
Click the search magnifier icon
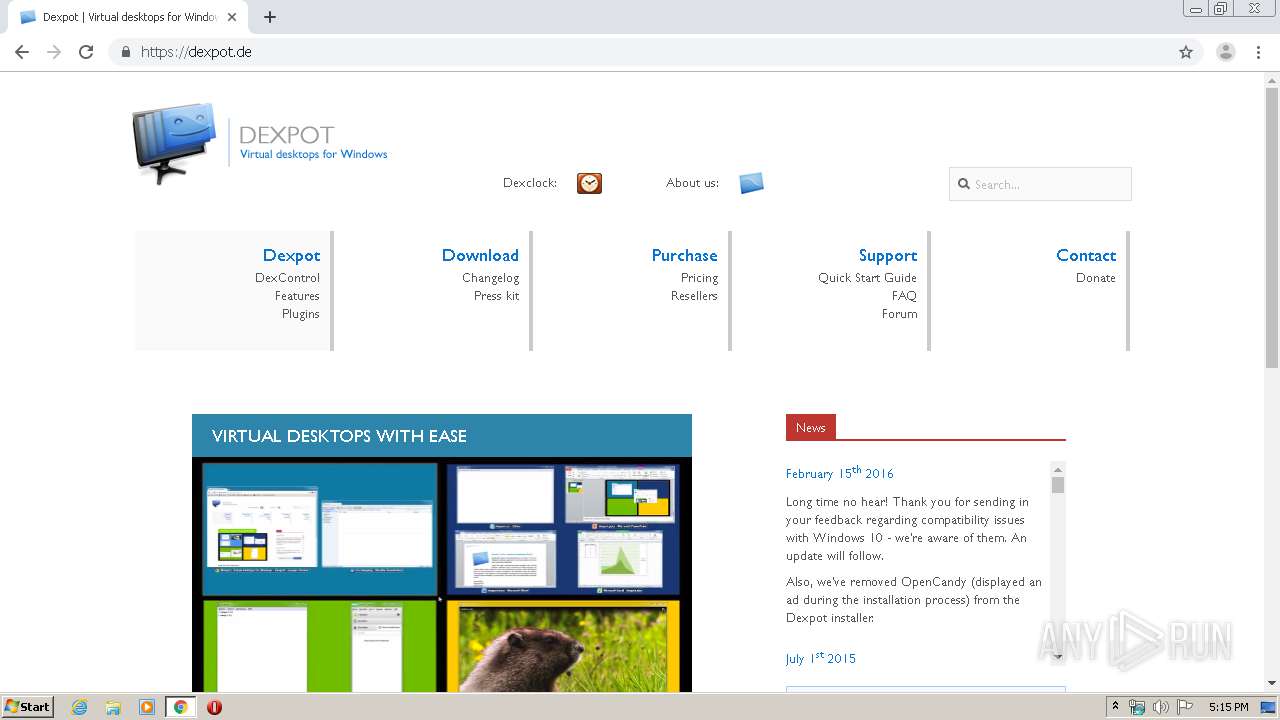pos(964,184)
